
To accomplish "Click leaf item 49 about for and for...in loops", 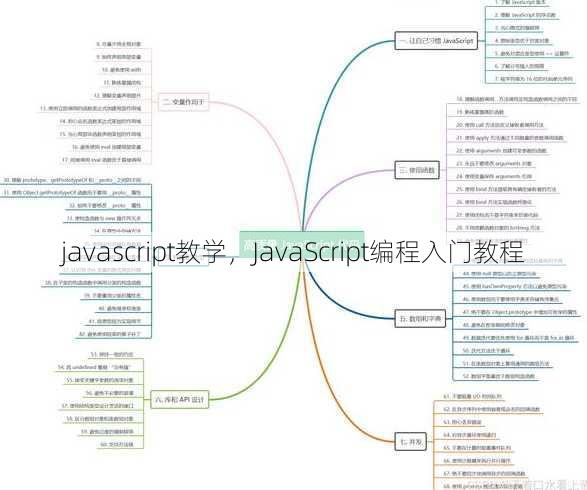I will (x=518, y=338).
